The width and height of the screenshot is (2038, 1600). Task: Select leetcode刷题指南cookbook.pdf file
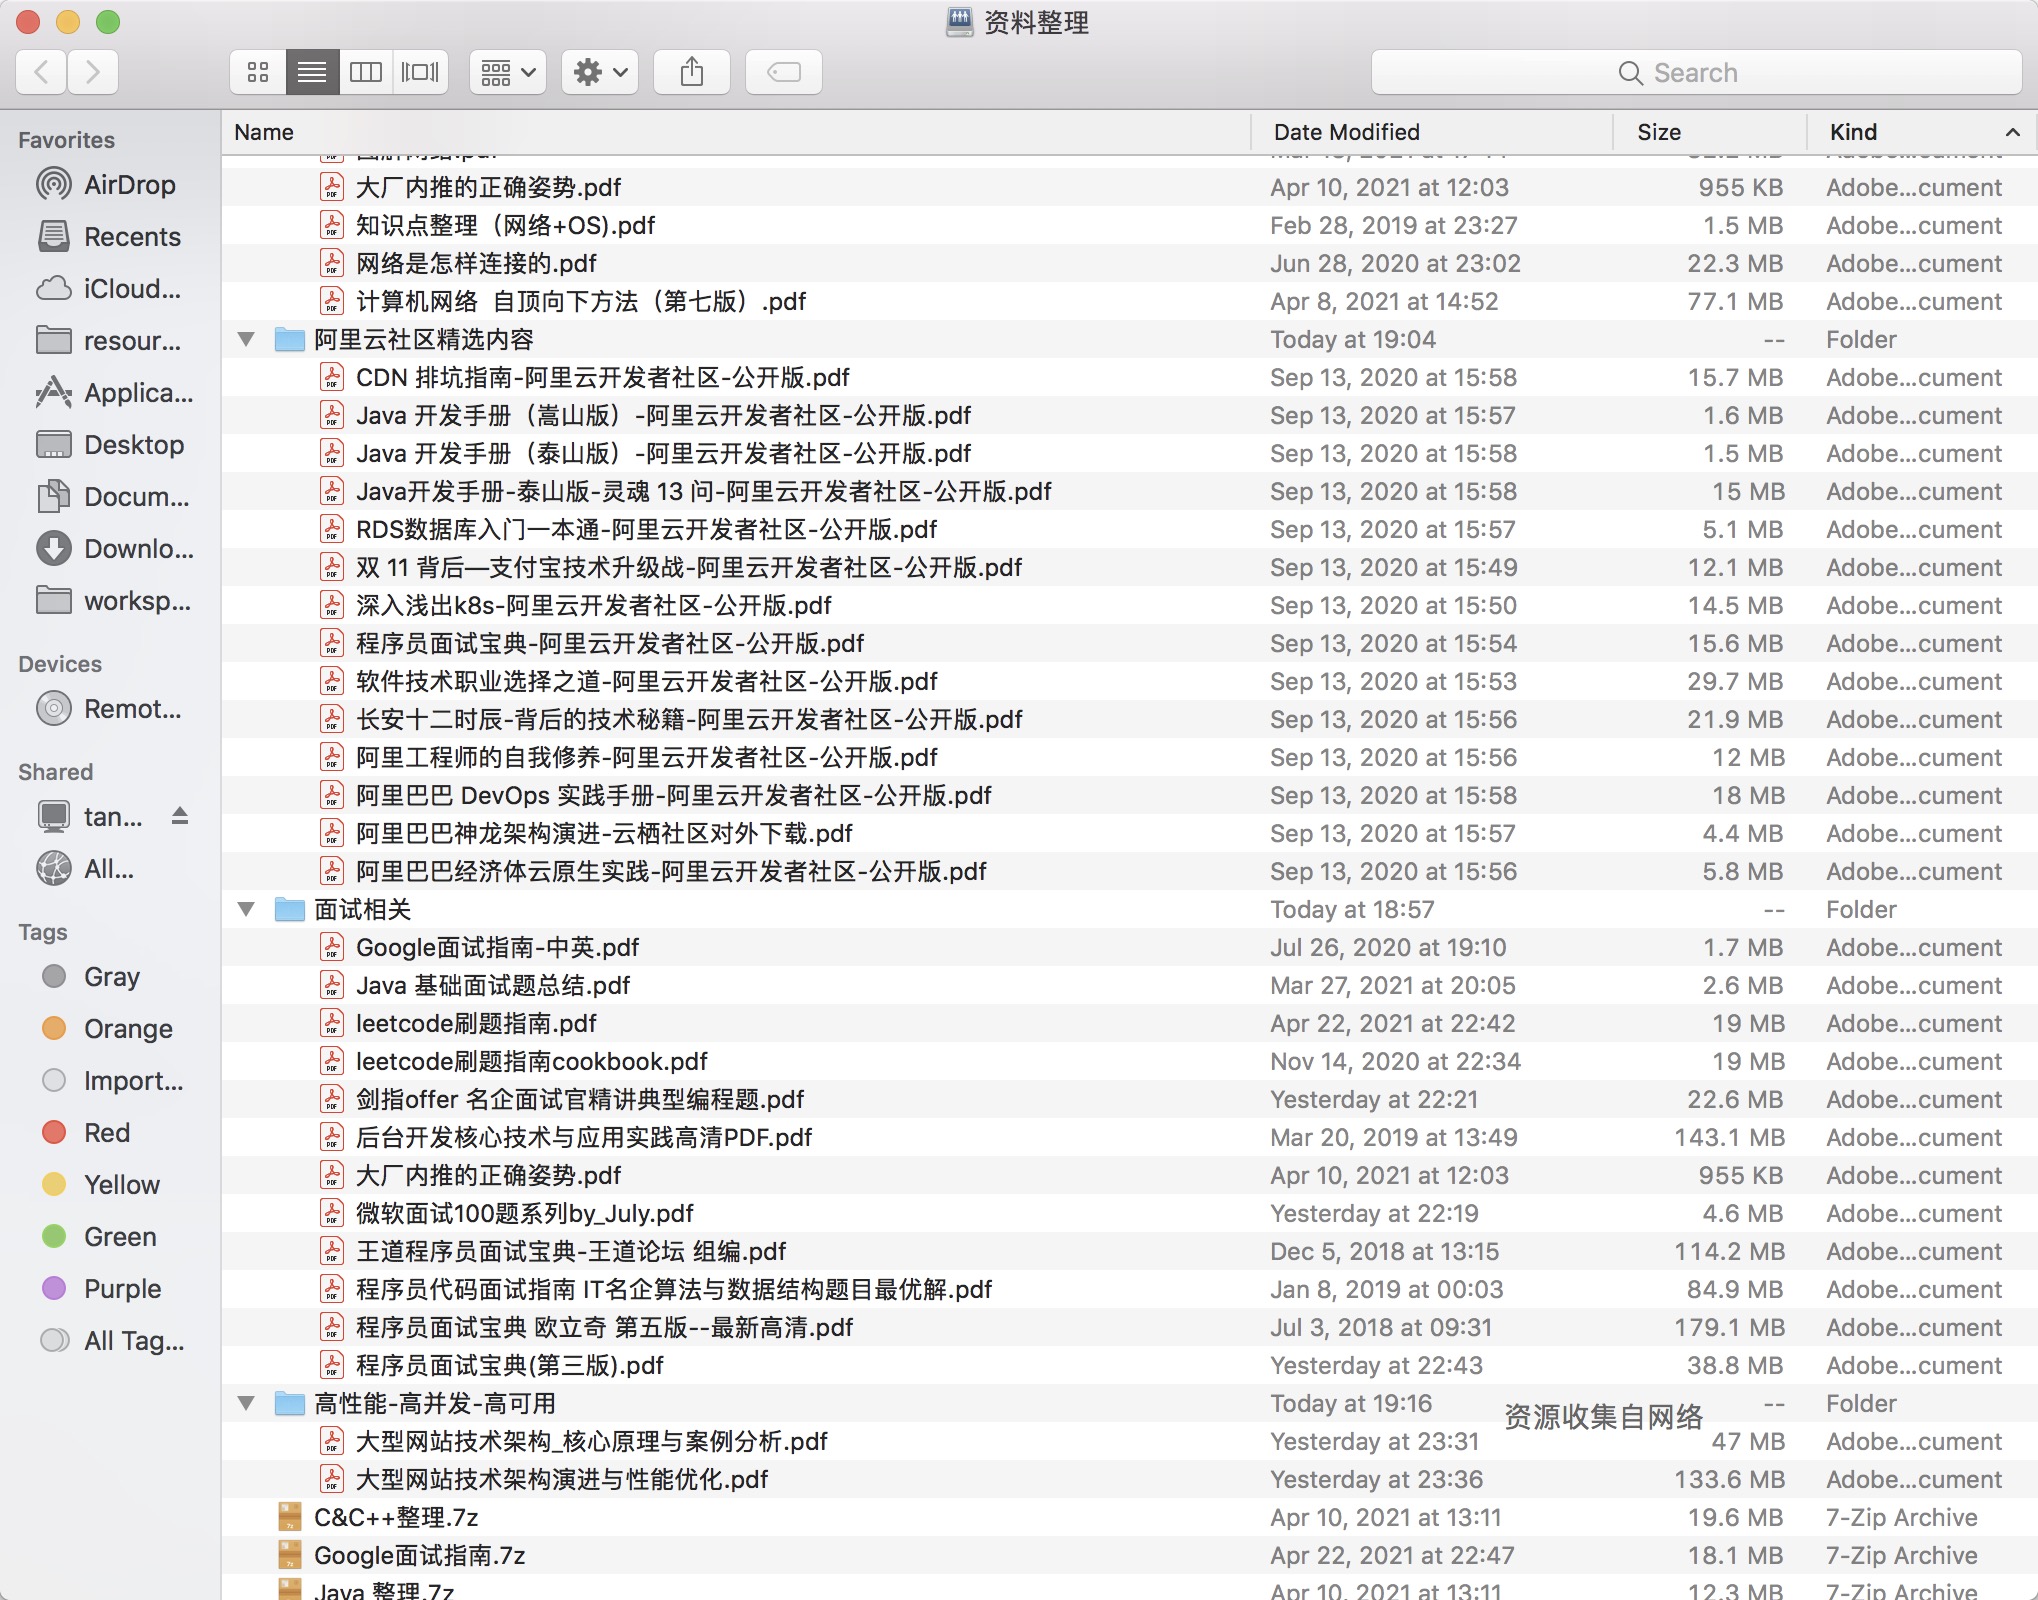click(531, 1061)
